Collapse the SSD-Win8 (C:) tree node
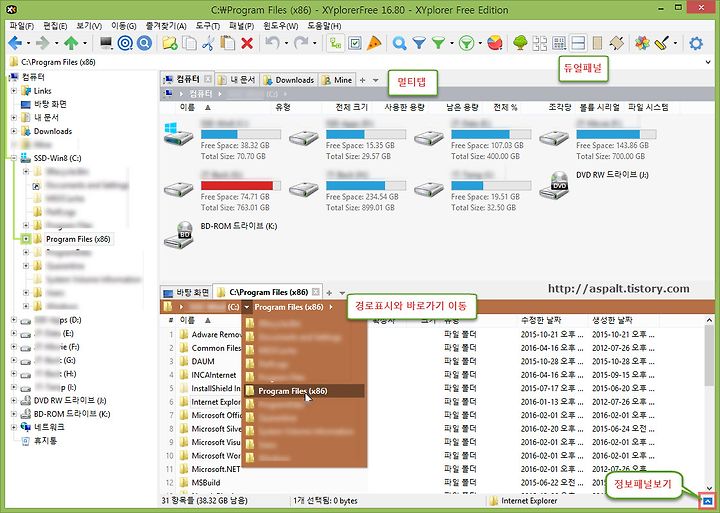The image size is (720, 513). point(14,158)
